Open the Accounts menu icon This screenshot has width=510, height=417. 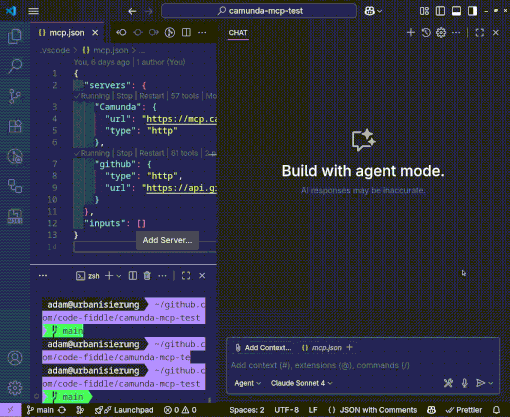click(15, 358)
